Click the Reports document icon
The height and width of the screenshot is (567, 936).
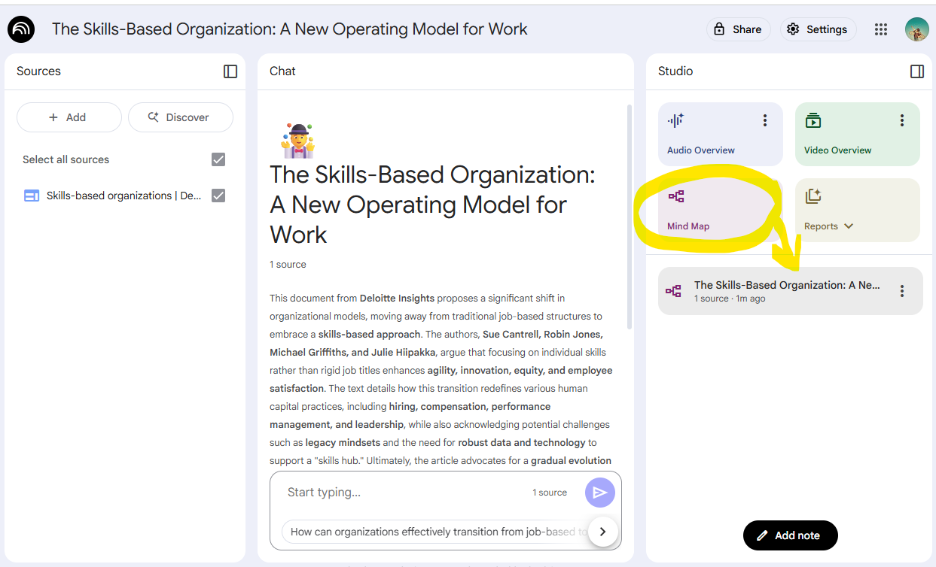click(813, 196)
